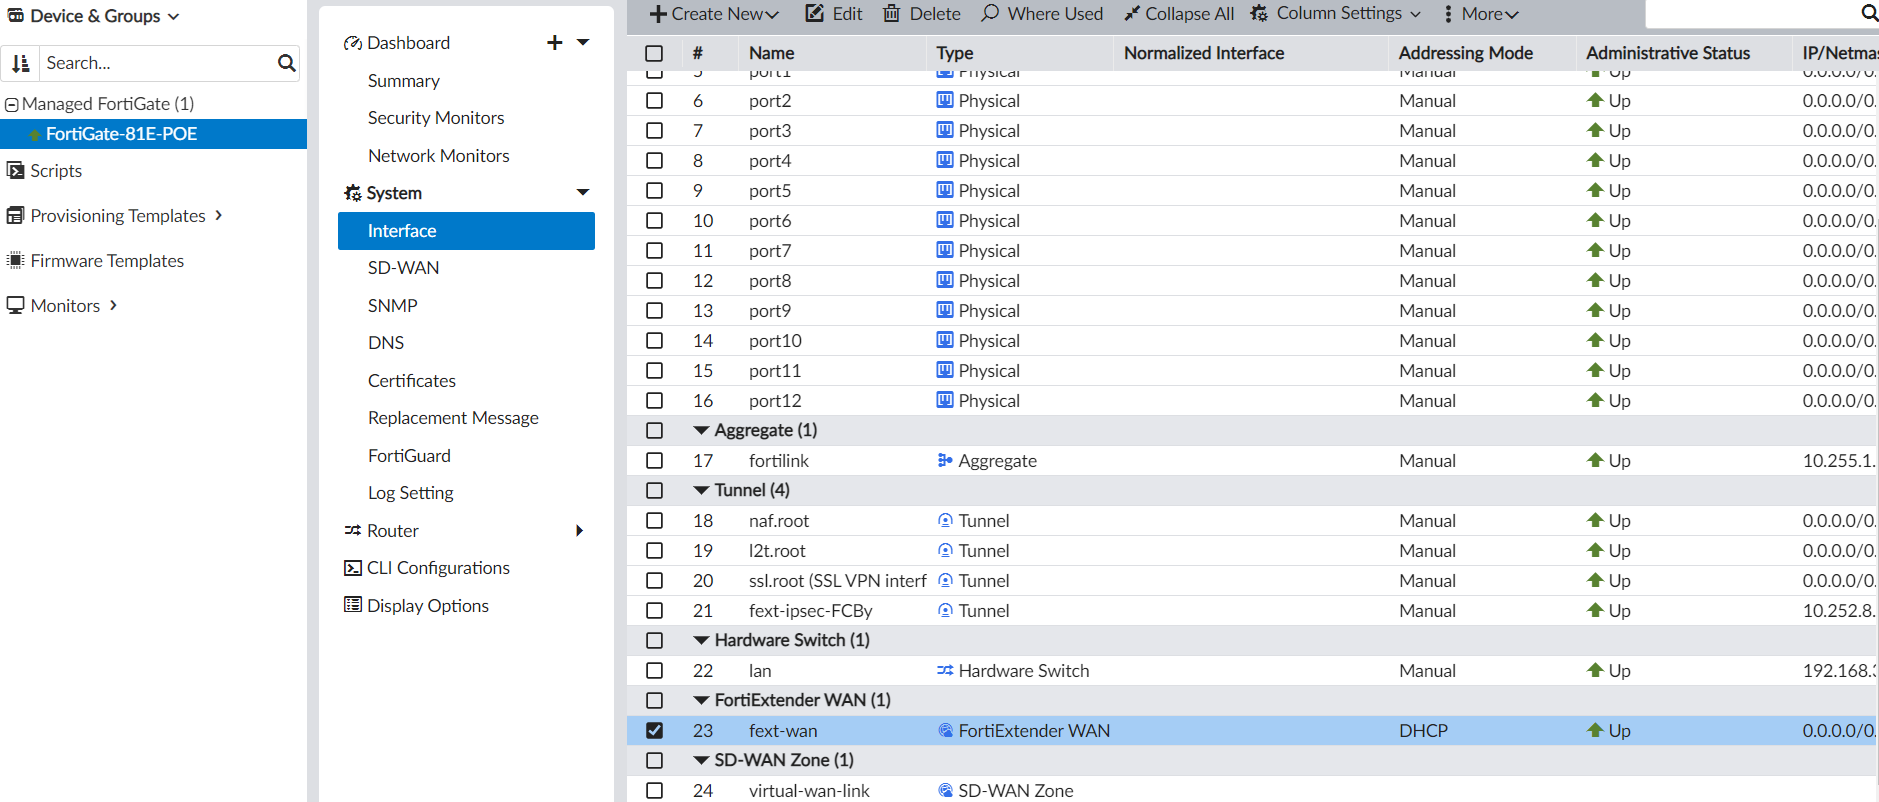This screenshot has width=1879, height=802.
Task: Uncheck the fext-wan row checkbox
Action: pyautogui.click(x=654, y=730)
